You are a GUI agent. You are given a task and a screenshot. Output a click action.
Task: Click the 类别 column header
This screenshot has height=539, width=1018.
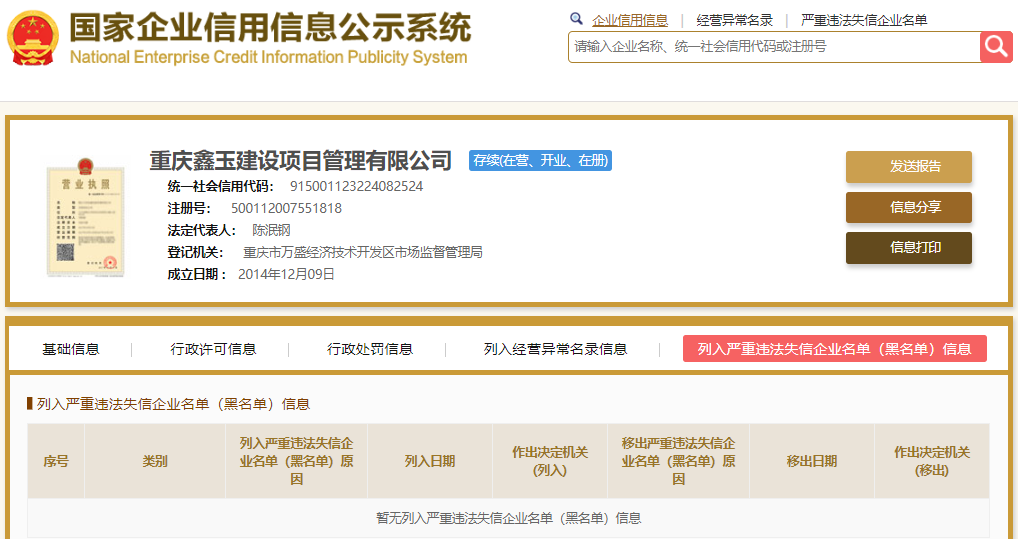click(x=155, y=461)
